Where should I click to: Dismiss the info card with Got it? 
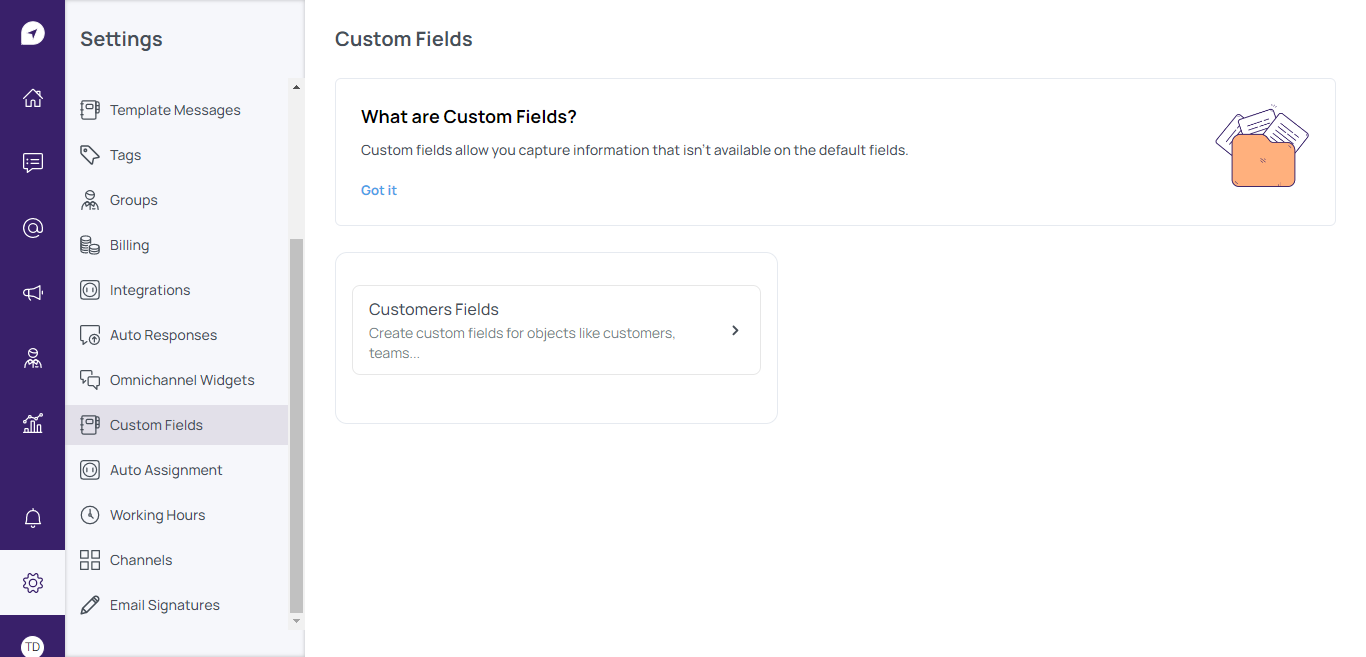[x=379, y=190]
